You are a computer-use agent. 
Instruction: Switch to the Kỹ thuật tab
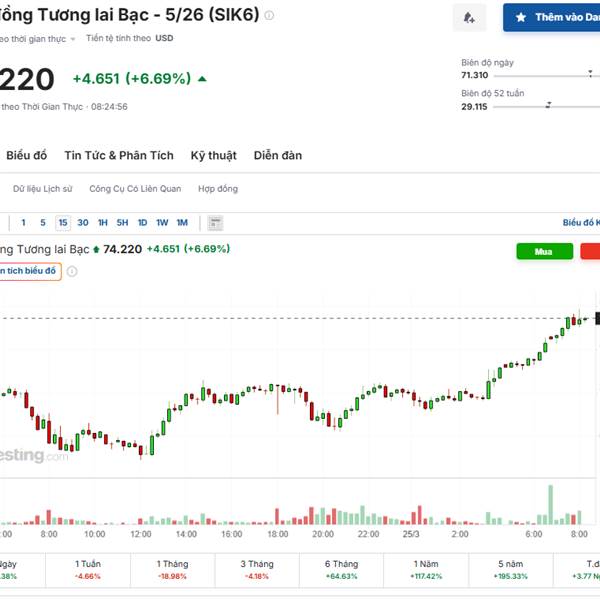pyautogui.click(x=213, y=155)
